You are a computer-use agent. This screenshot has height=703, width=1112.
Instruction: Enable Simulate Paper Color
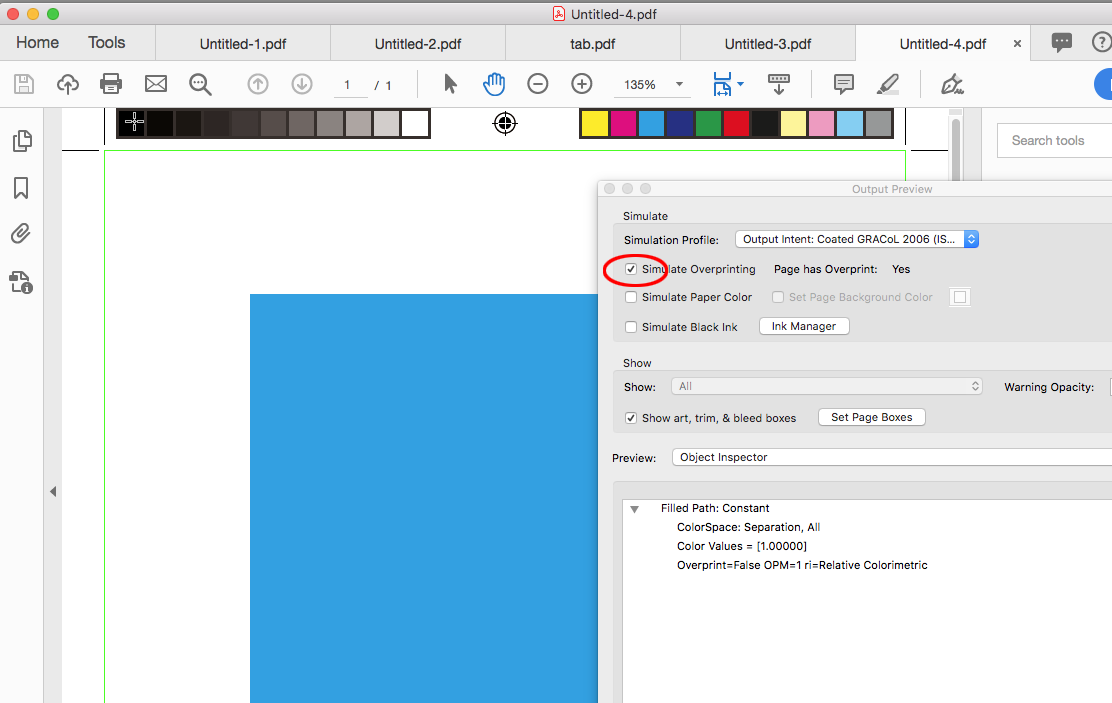[x=630, y=297]
